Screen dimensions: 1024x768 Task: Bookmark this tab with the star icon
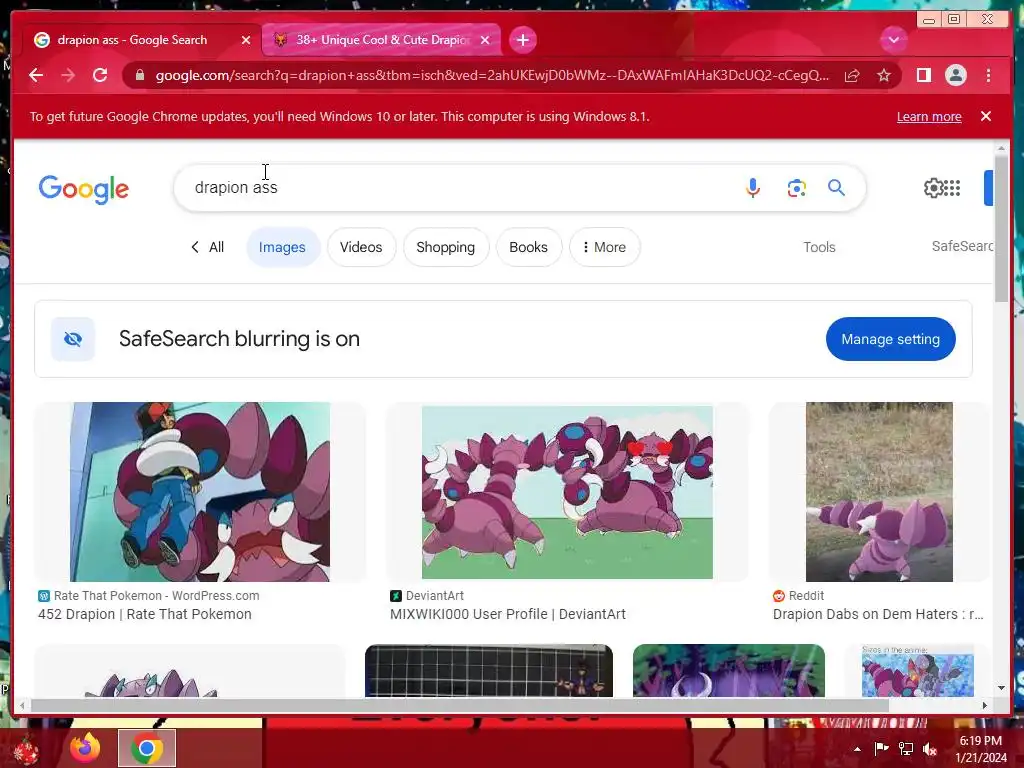884,76
